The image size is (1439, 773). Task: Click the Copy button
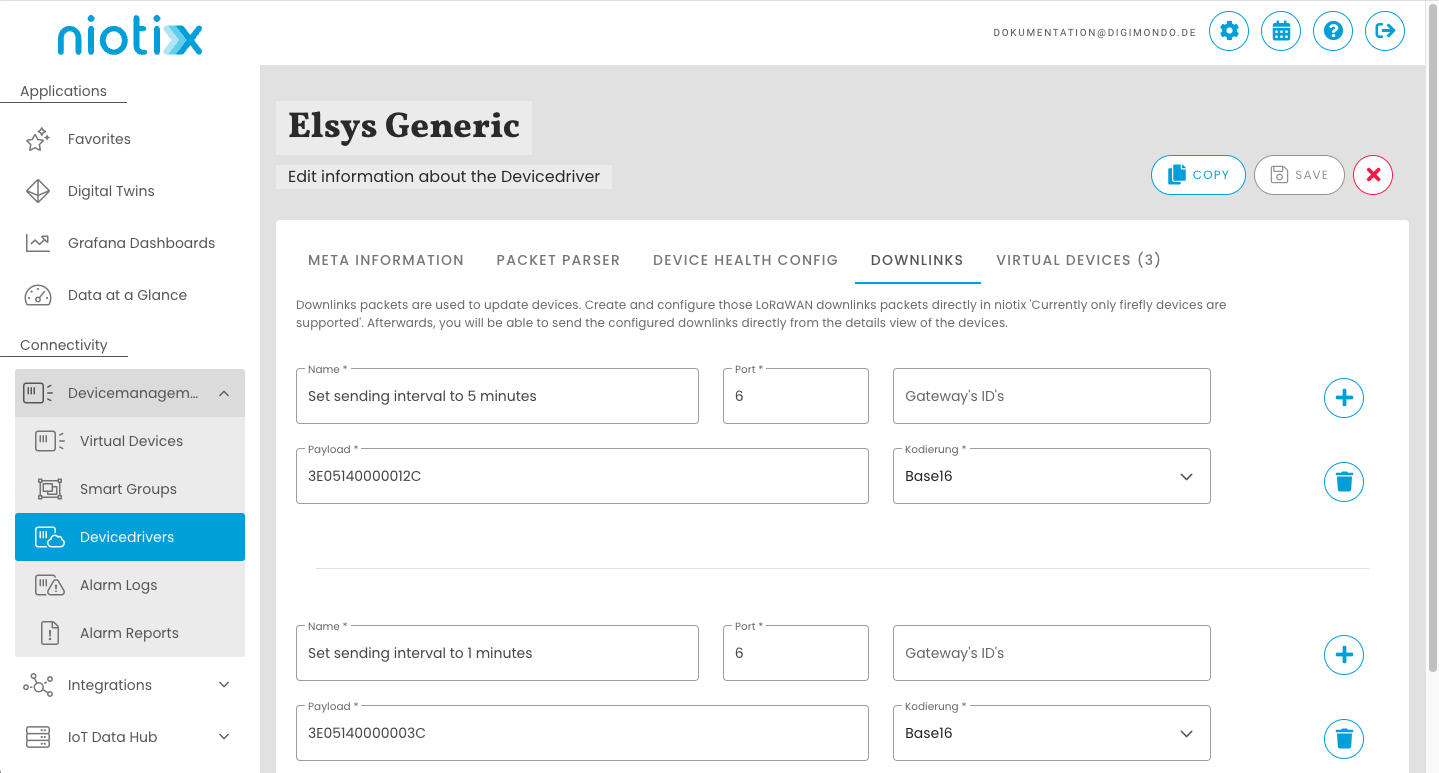(1198, 175)
